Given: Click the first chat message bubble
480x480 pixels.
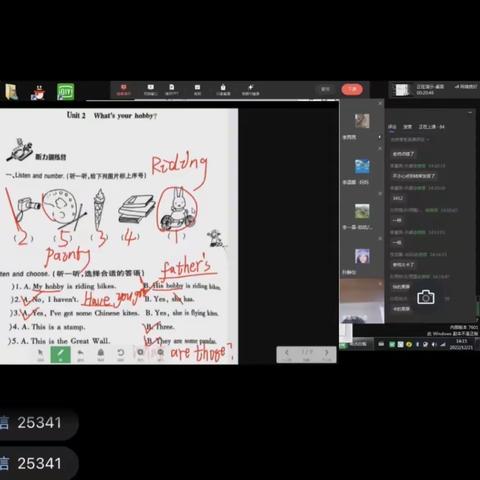Looking at the screenshot, I should 403,154.
